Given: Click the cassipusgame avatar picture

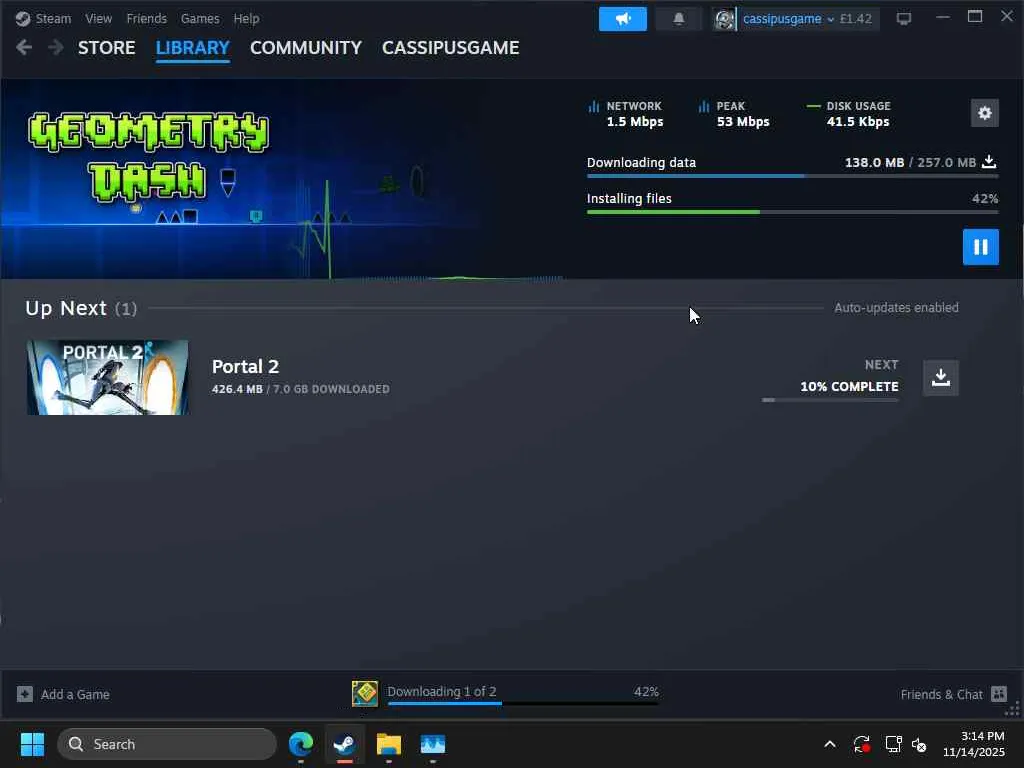Looking at the screenshot, I should [724, 19].
